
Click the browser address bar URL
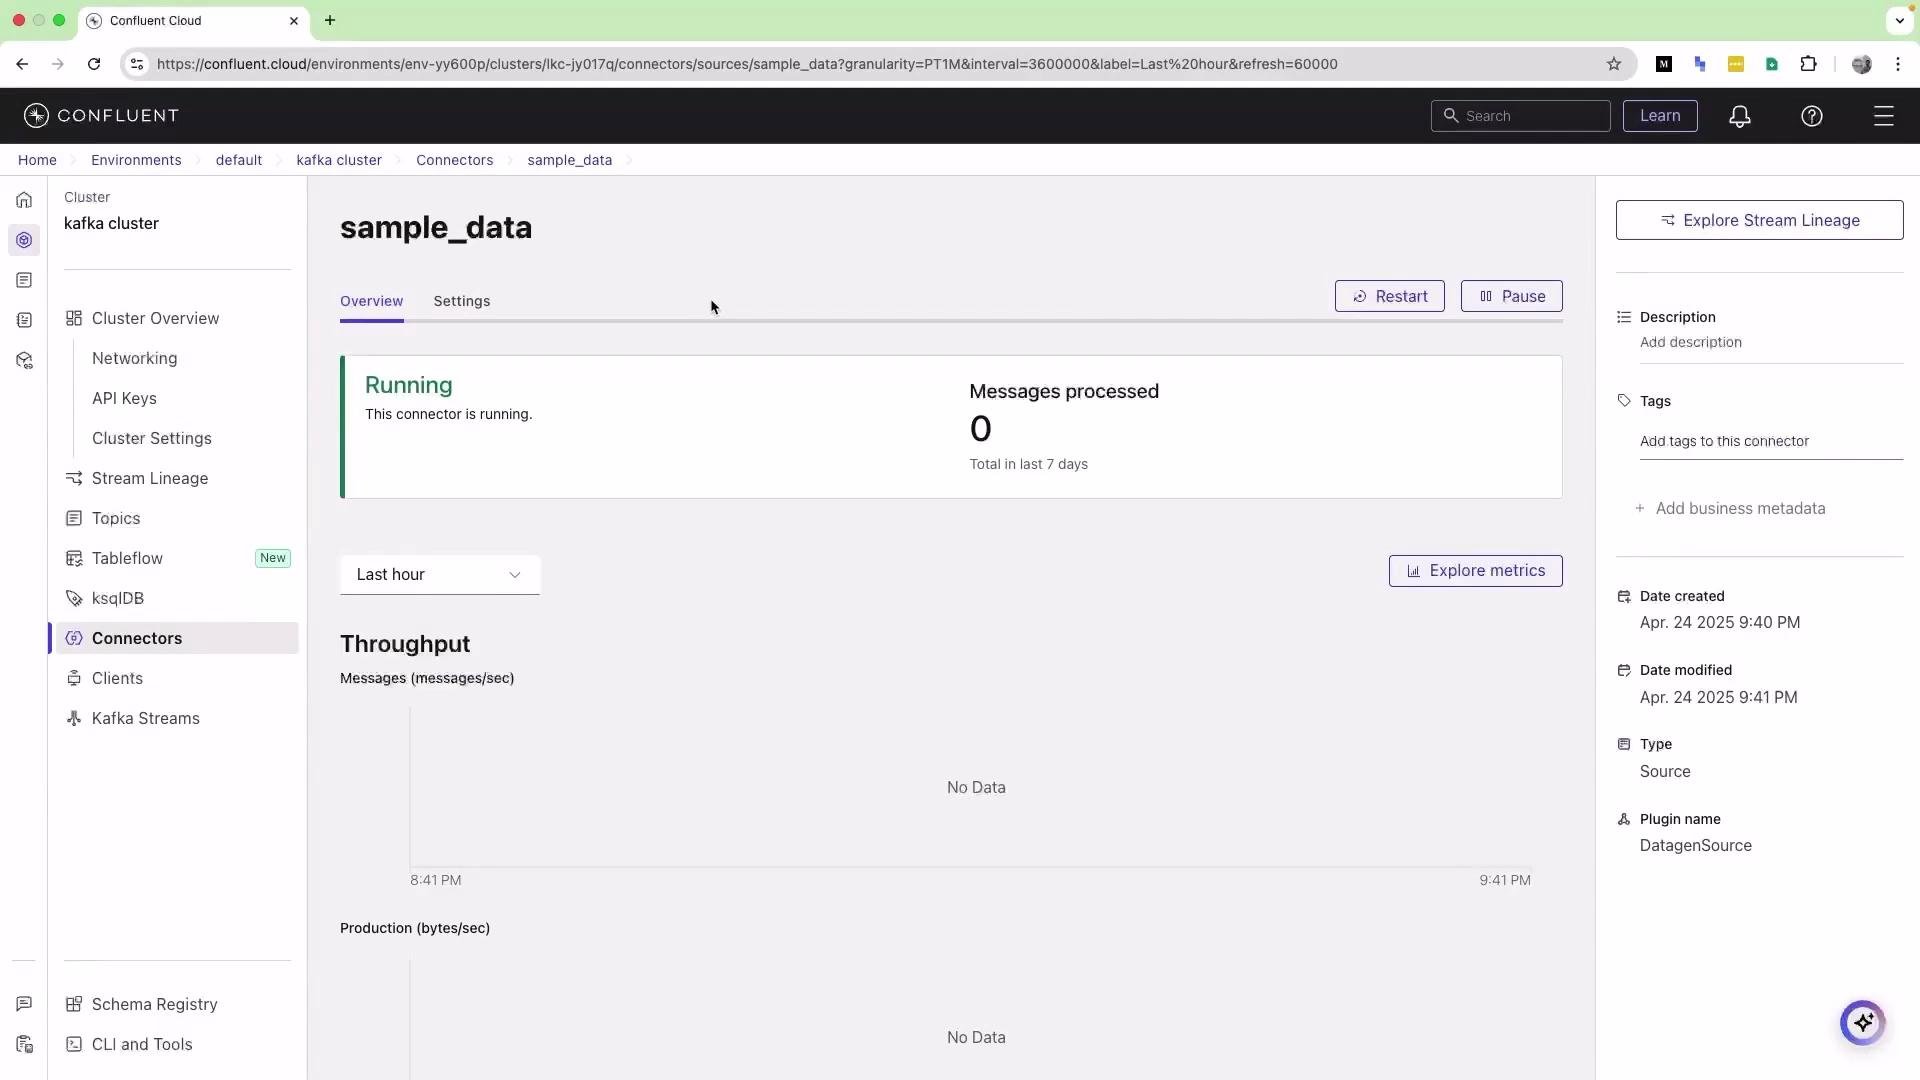click(747, 64)
